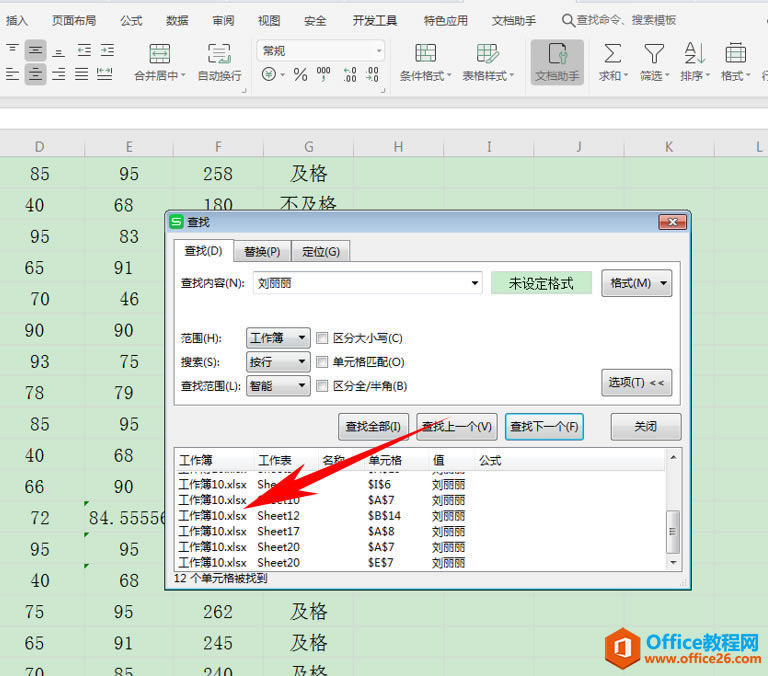Switch to the 替换(P) tab
Image resolution: width=768 pixels, height=676 pixels.
pos(262,251)
